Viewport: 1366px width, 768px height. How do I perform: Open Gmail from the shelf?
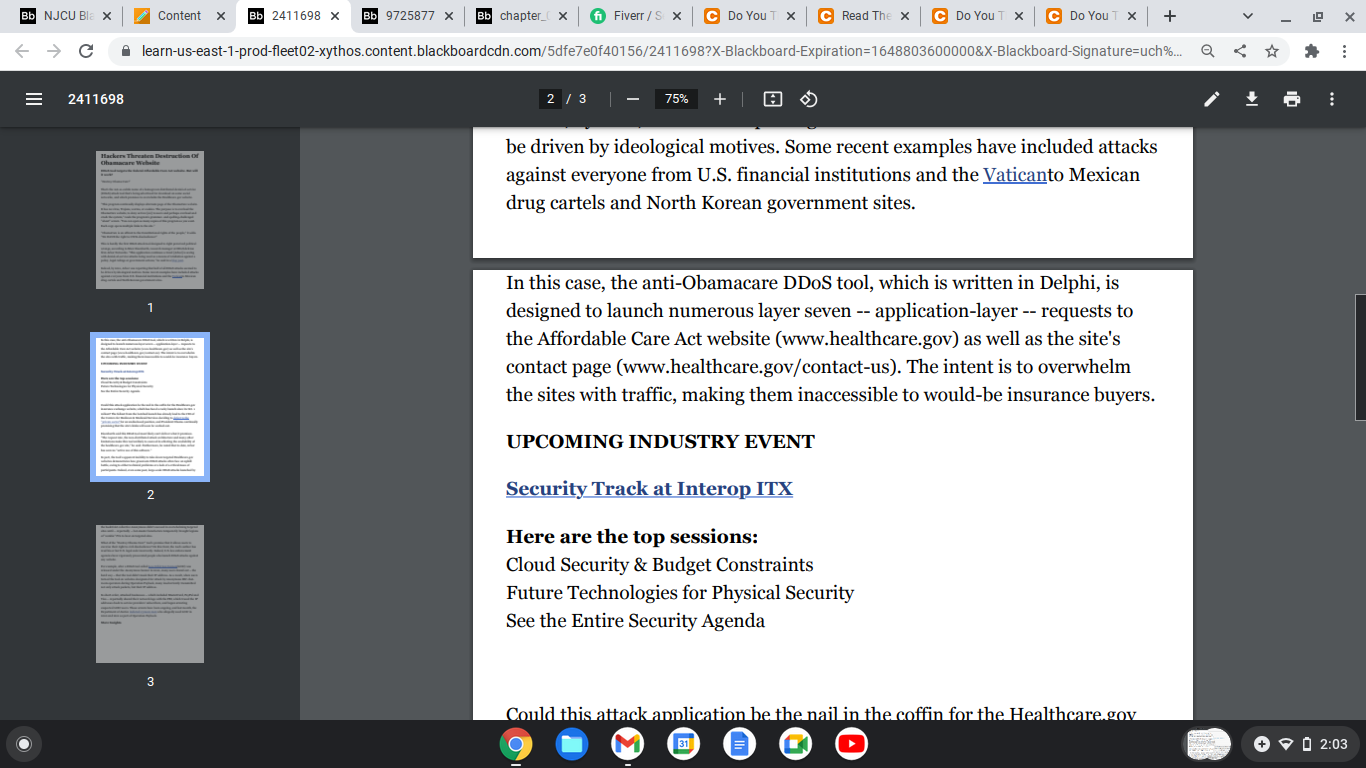pos(627,744)
